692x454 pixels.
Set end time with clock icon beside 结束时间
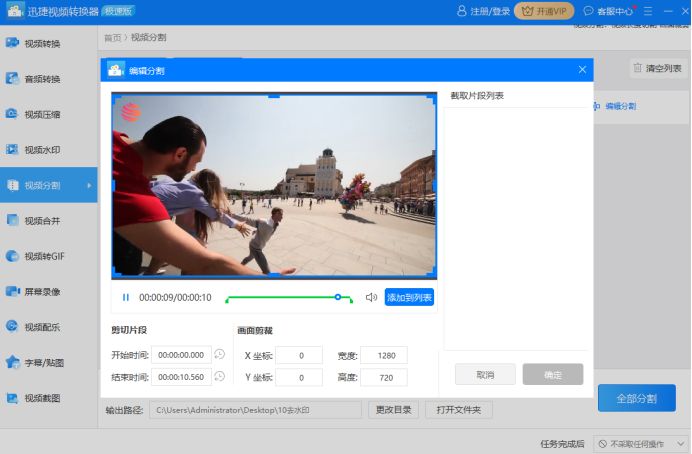pyautogui.click(x=219, y=376)
